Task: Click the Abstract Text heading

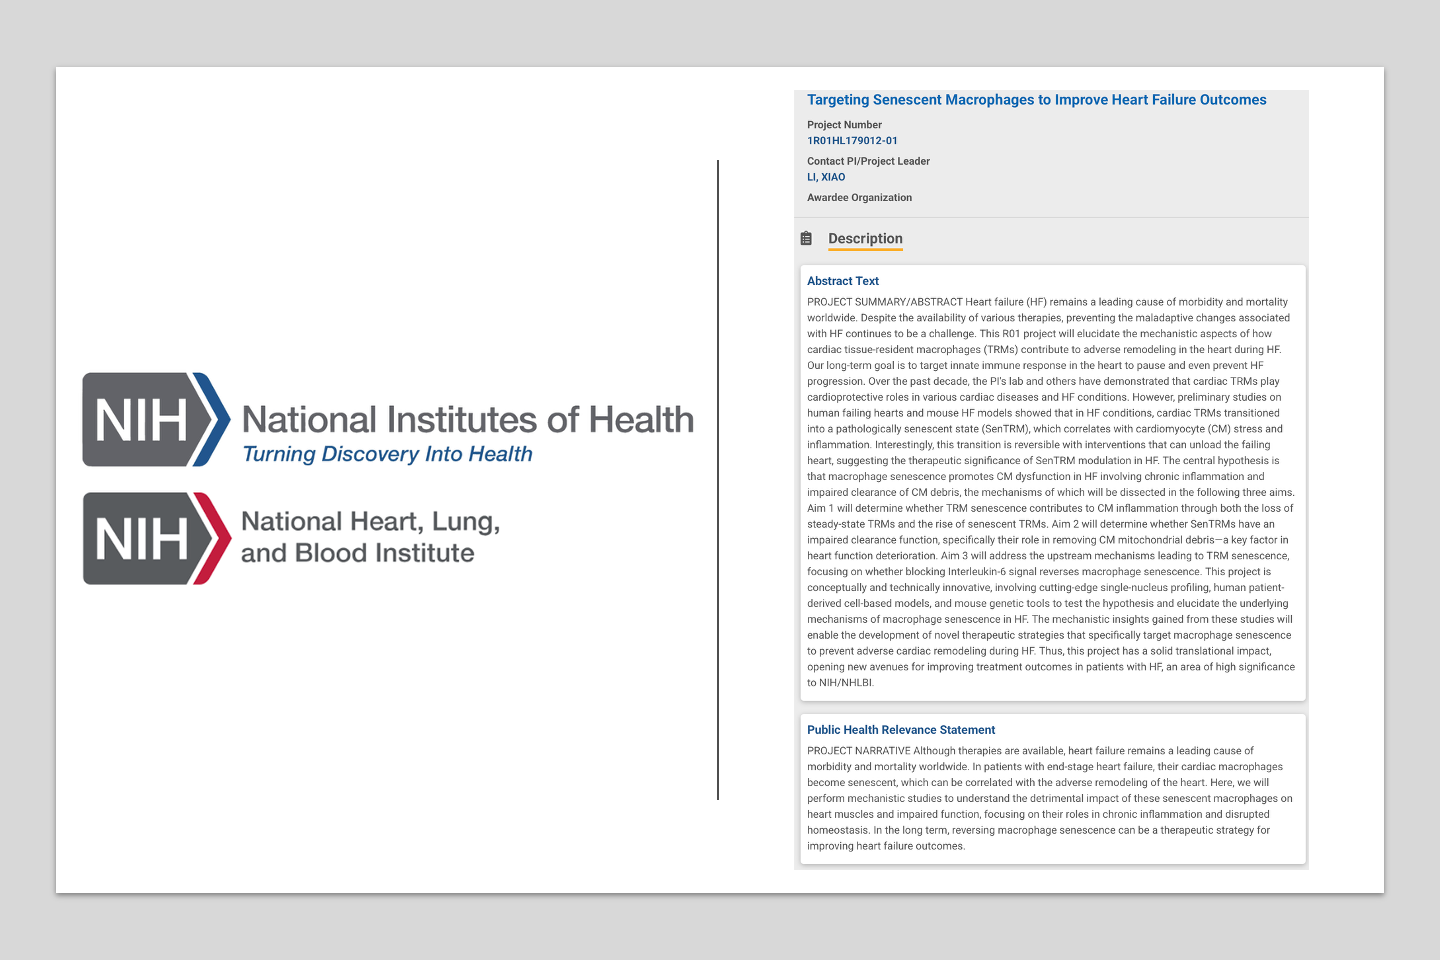Action: [843, 281]
